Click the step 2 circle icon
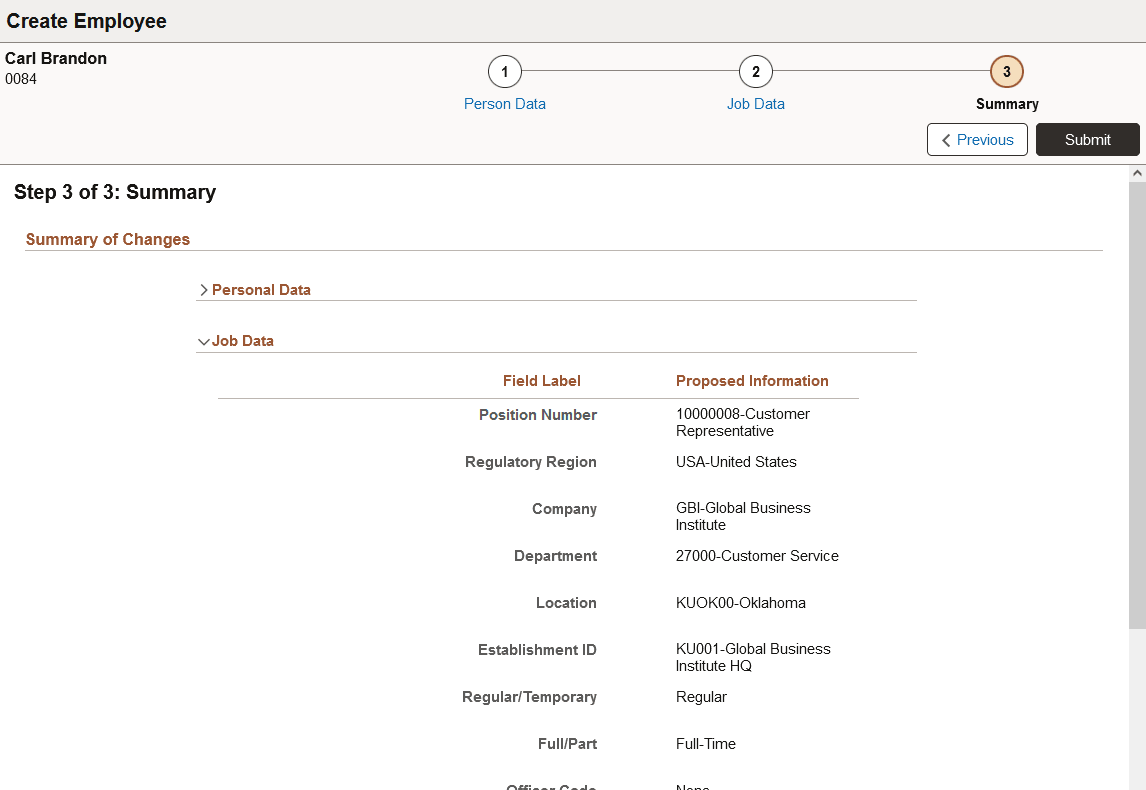 (x=755, y=72)
